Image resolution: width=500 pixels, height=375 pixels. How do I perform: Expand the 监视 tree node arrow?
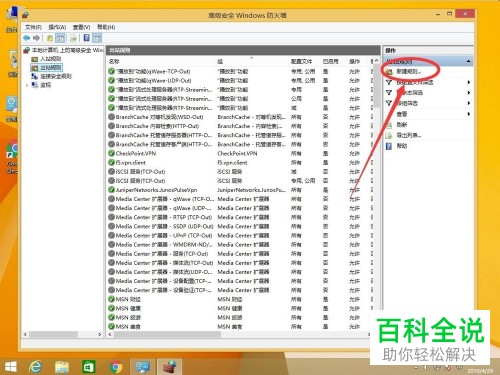click(27, 85)
